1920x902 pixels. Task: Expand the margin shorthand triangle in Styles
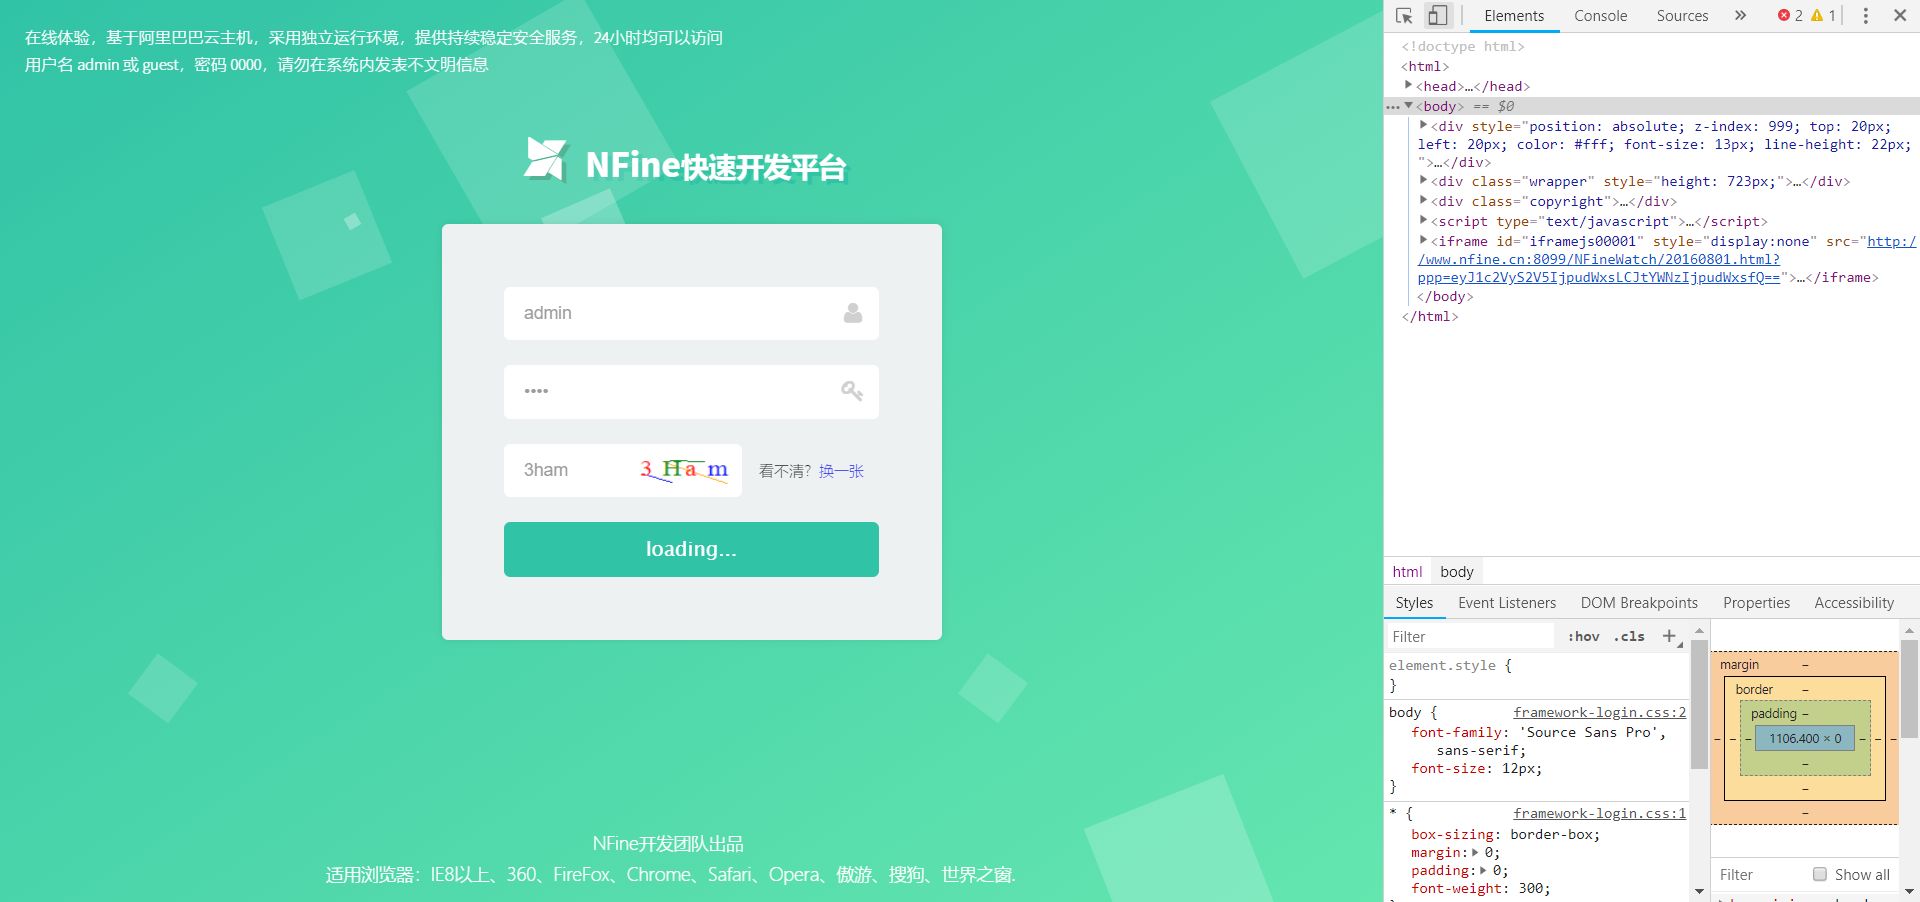[x=1475, y=852]
